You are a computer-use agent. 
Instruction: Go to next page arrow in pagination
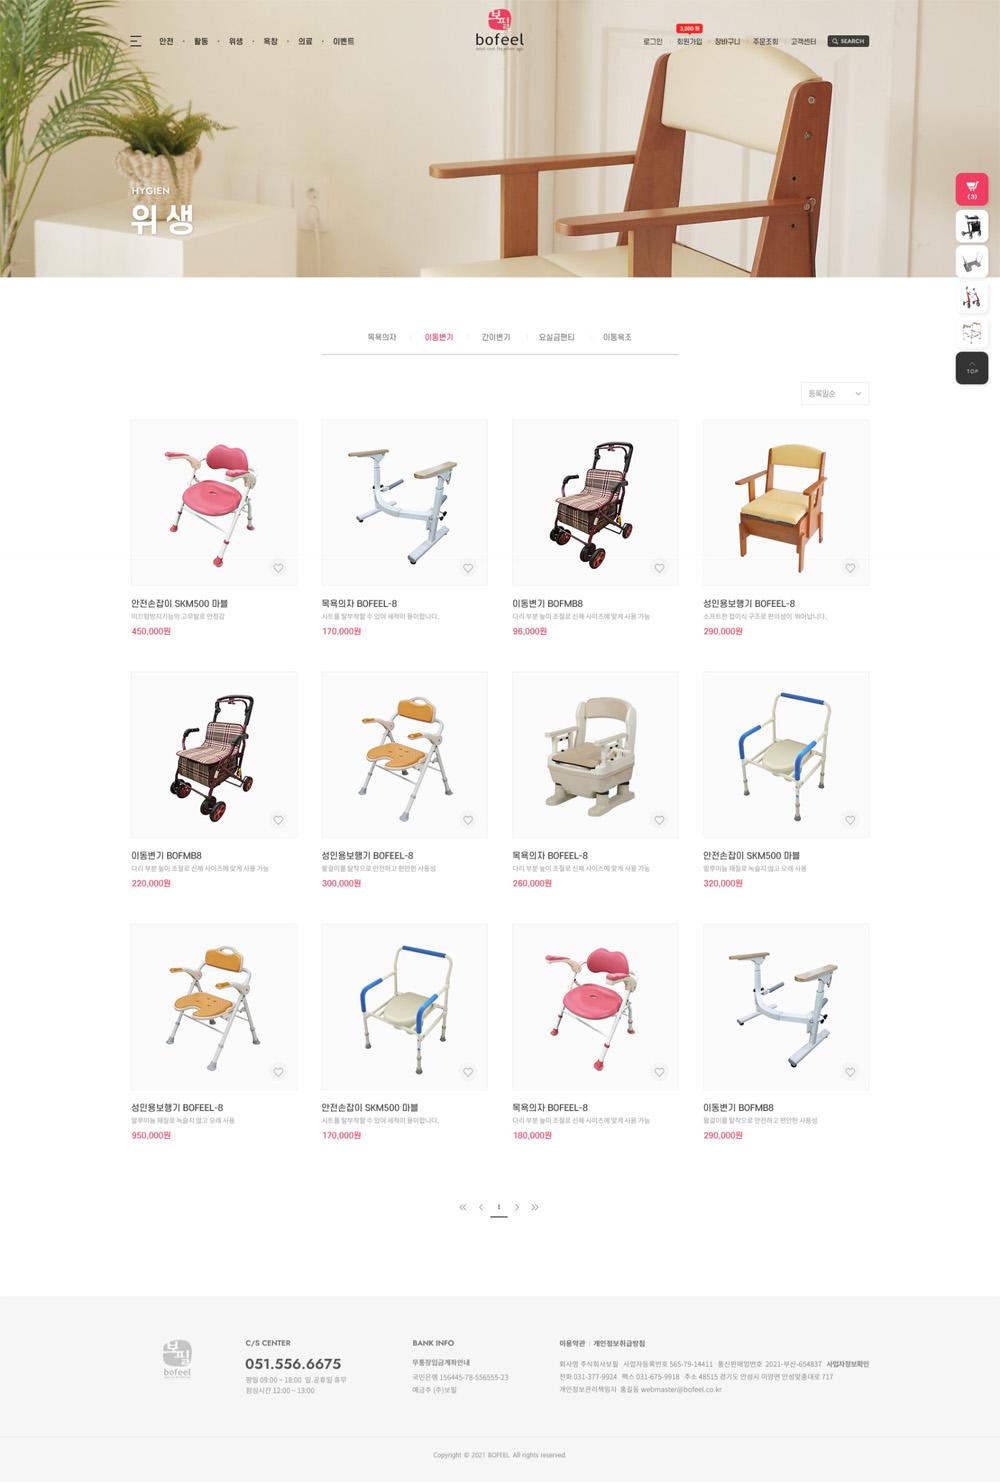[517, 1207]
